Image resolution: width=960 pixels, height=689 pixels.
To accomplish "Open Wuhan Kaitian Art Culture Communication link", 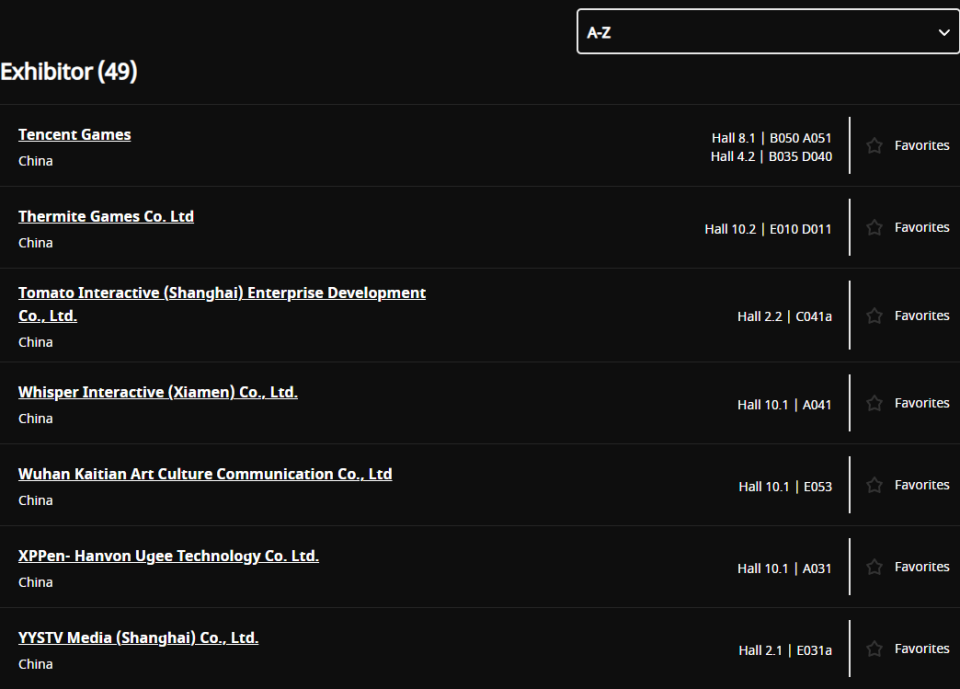I will 205,474.
